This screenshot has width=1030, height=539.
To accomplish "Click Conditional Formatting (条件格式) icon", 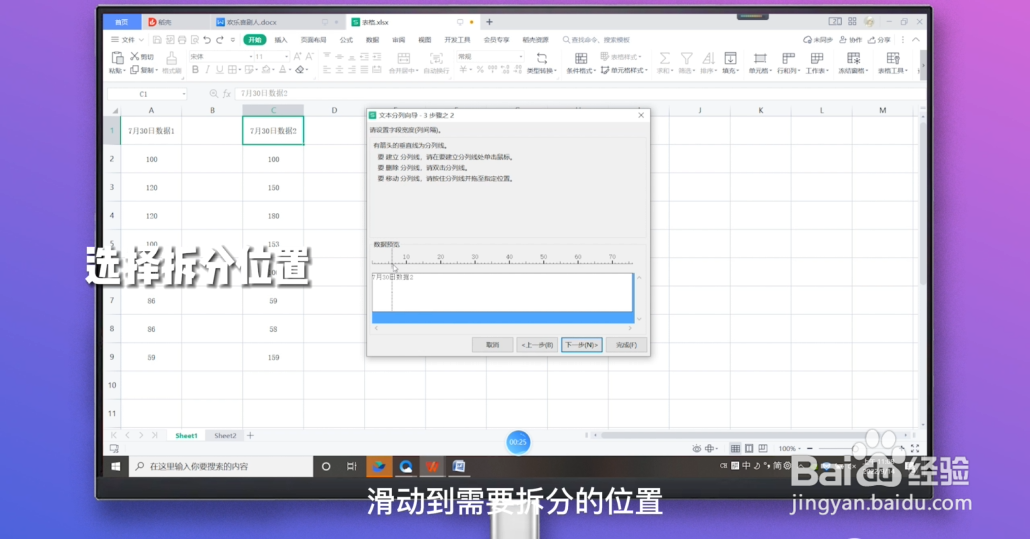I will pos(581,58).
